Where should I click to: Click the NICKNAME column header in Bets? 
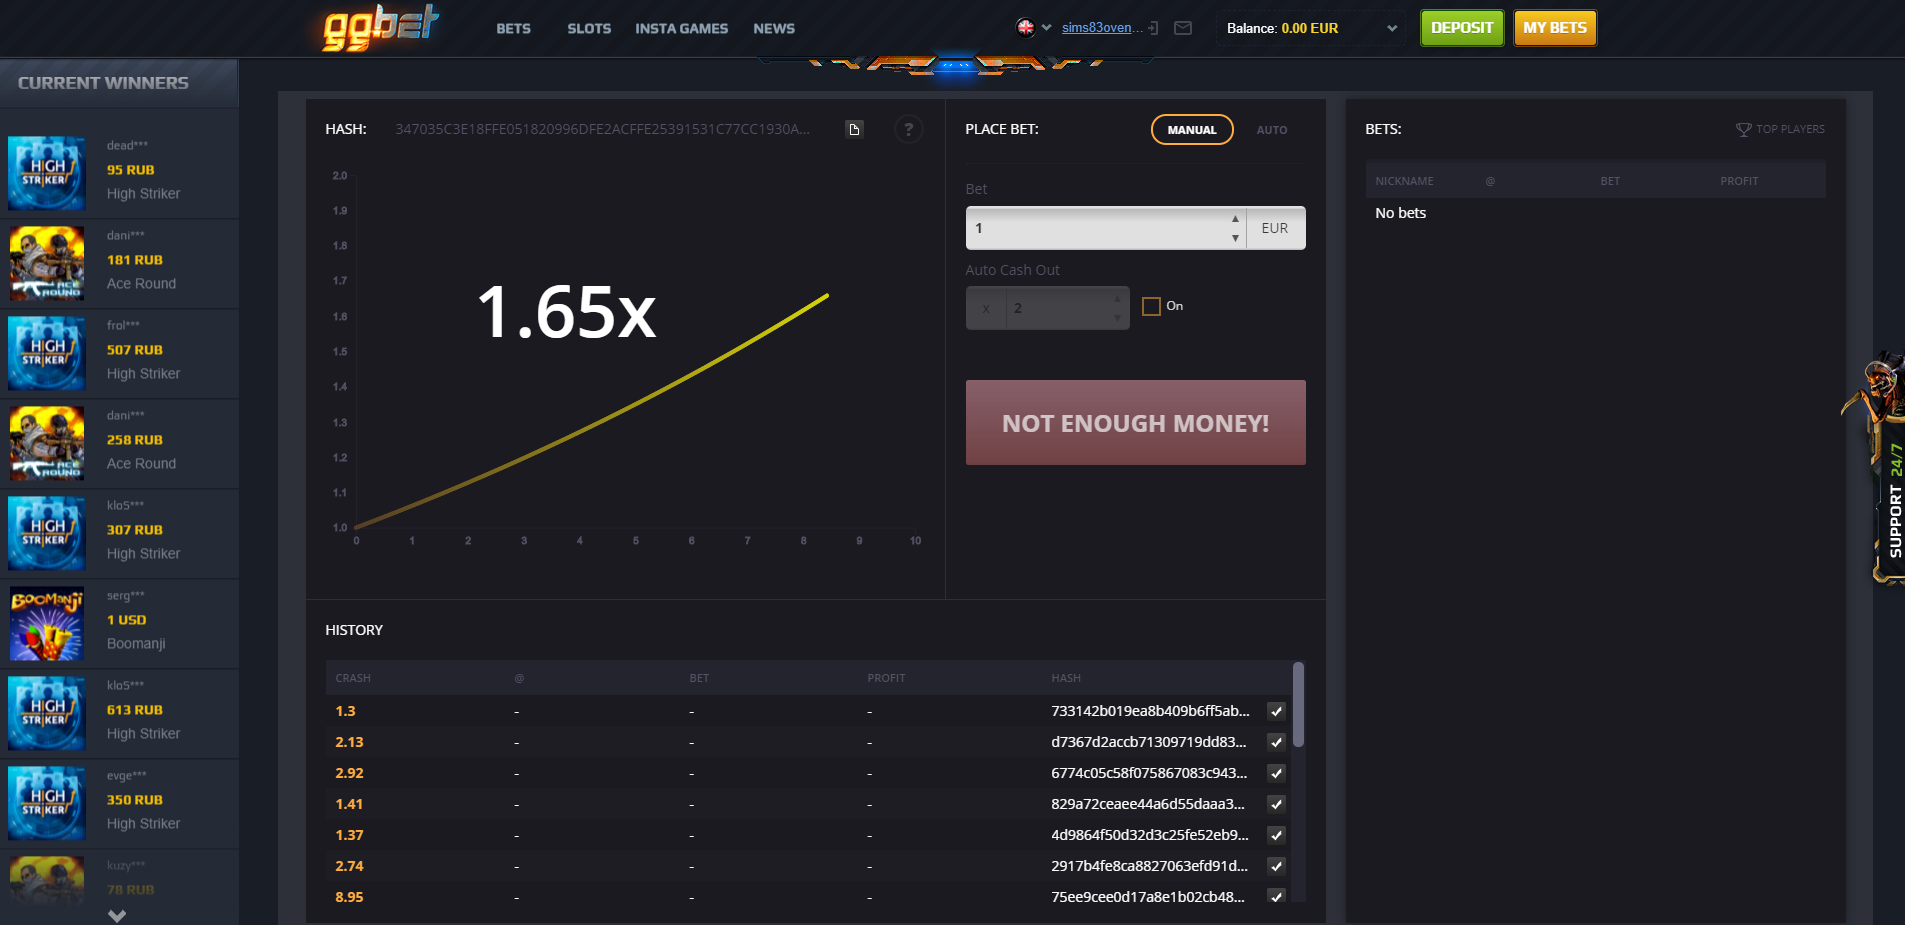tap(1404, 181)
